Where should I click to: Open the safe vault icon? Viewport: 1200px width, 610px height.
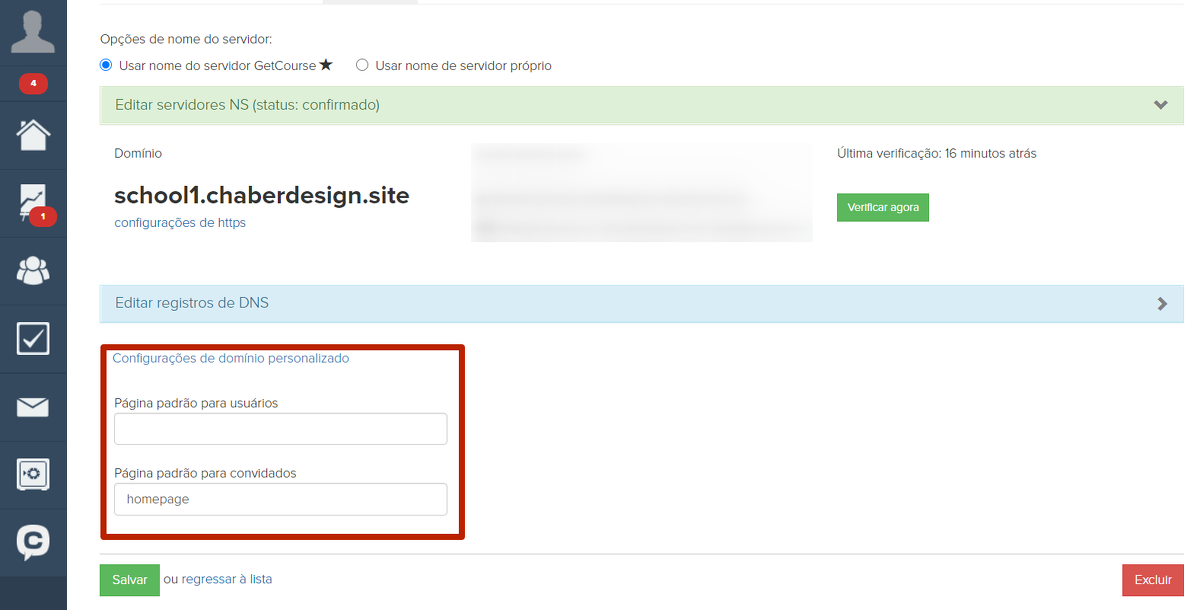(x=33, y=474)
